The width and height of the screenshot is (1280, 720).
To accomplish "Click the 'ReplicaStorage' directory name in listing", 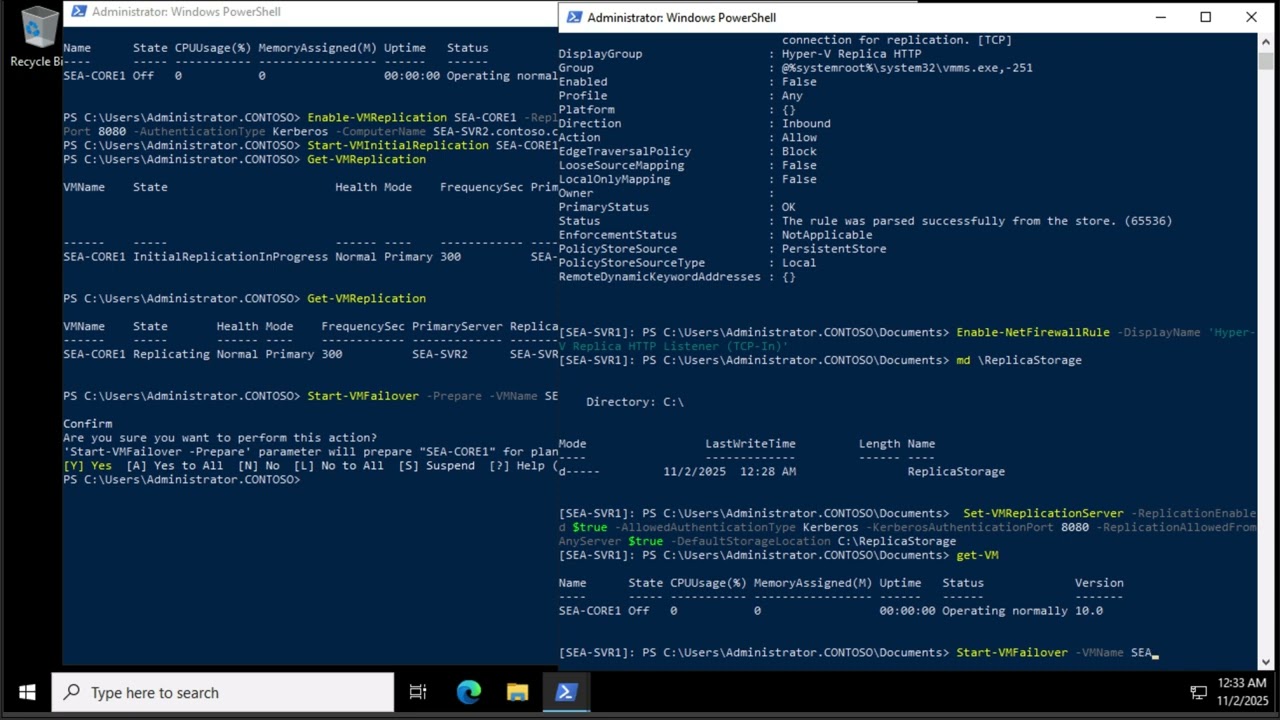I will [x=956, y=471].
